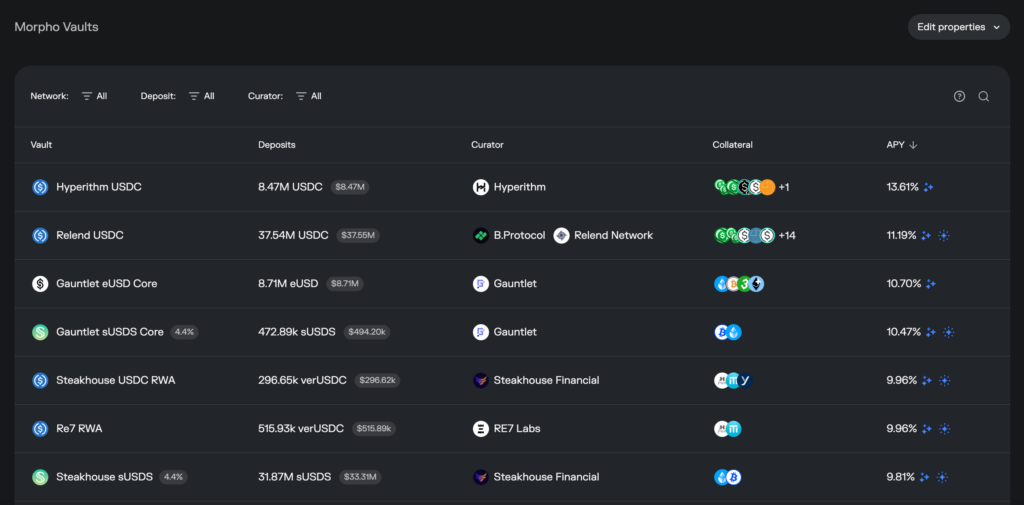Open the Relend USDC vault
Image resolution: width=1024 pixels, height=505 pixels.
tap(90, 235)
